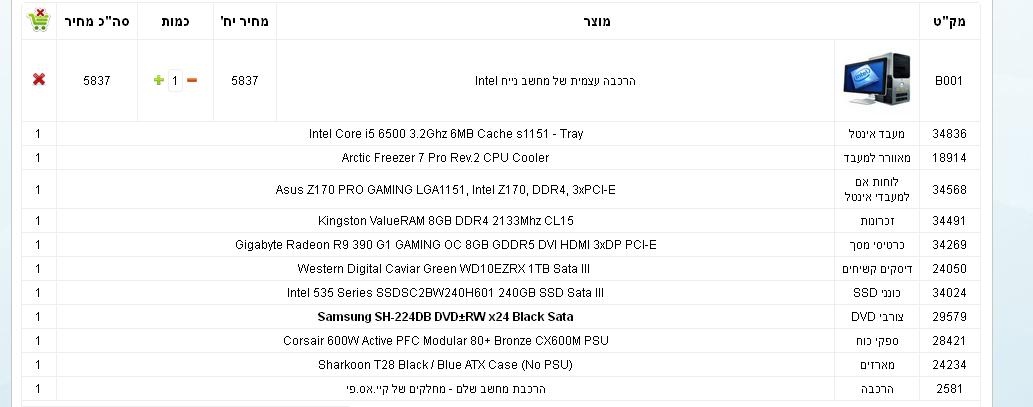Click the quantity input field showing 1
The height and width of the screenshot is (407, 1033).
[175, 80]
